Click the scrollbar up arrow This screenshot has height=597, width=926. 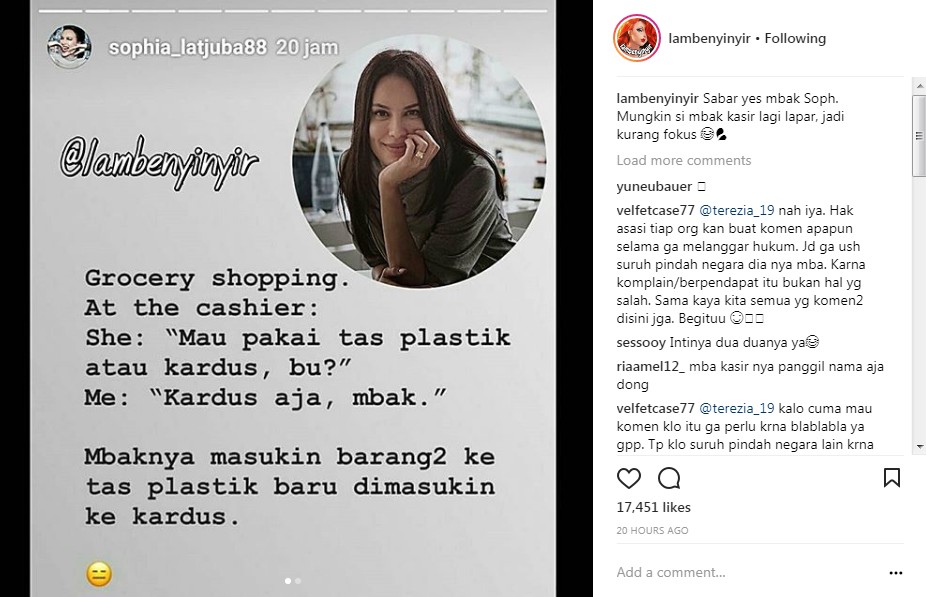[919, 86]
